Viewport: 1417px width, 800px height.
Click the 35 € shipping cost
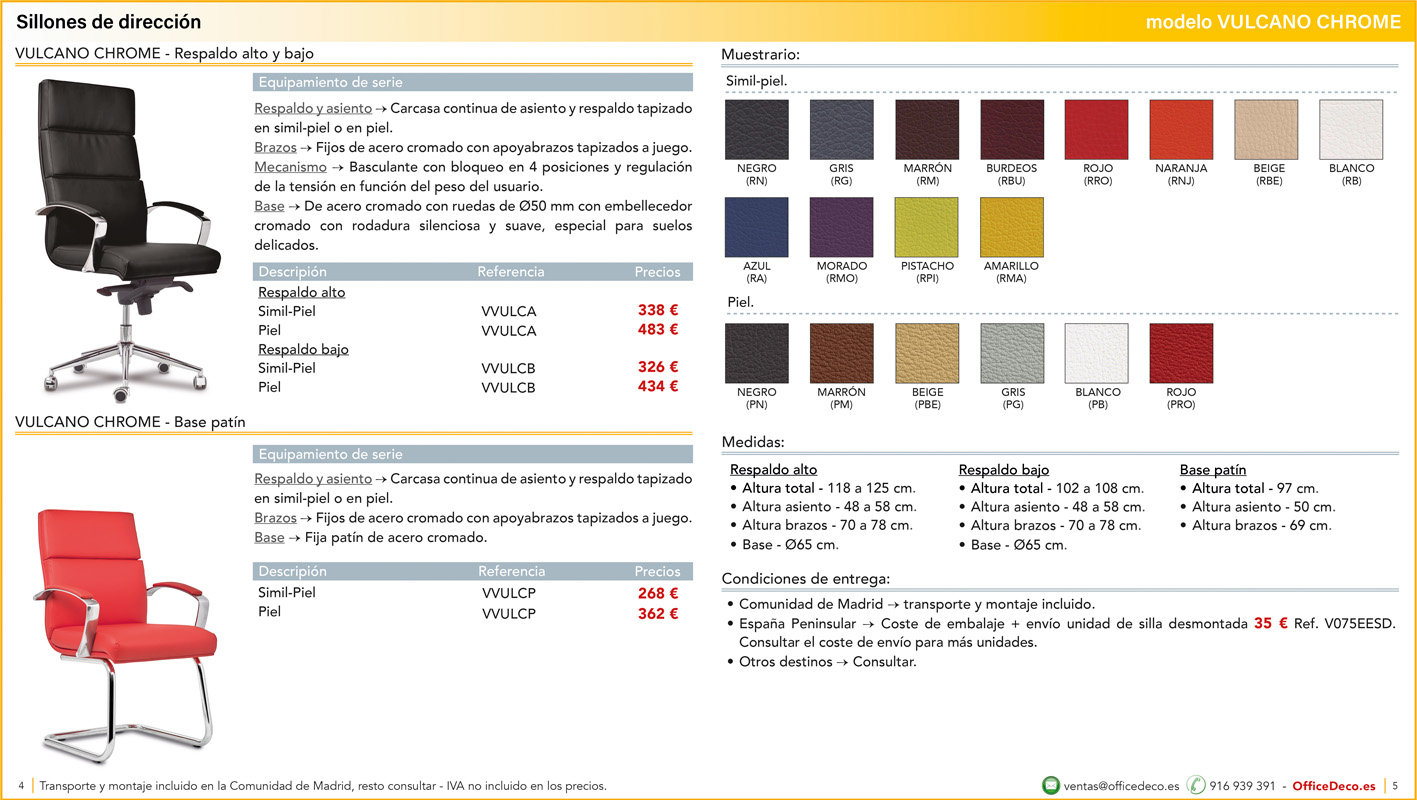1270,623
